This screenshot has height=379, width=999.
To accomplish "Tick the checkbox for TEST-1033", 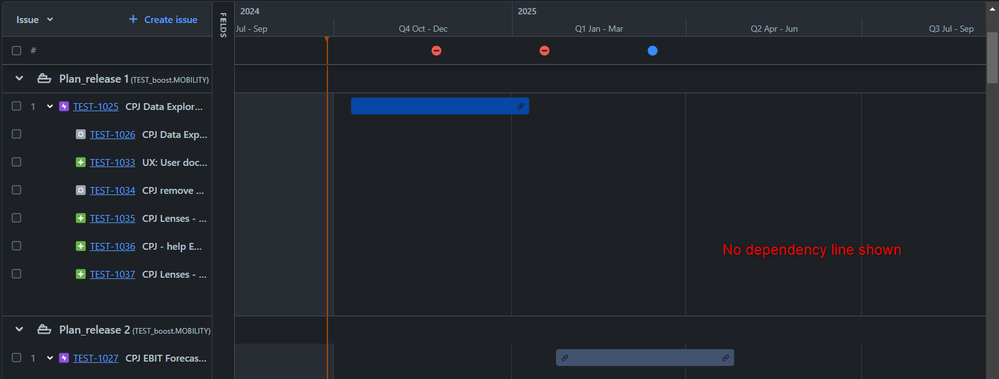I will pos(17,162).
